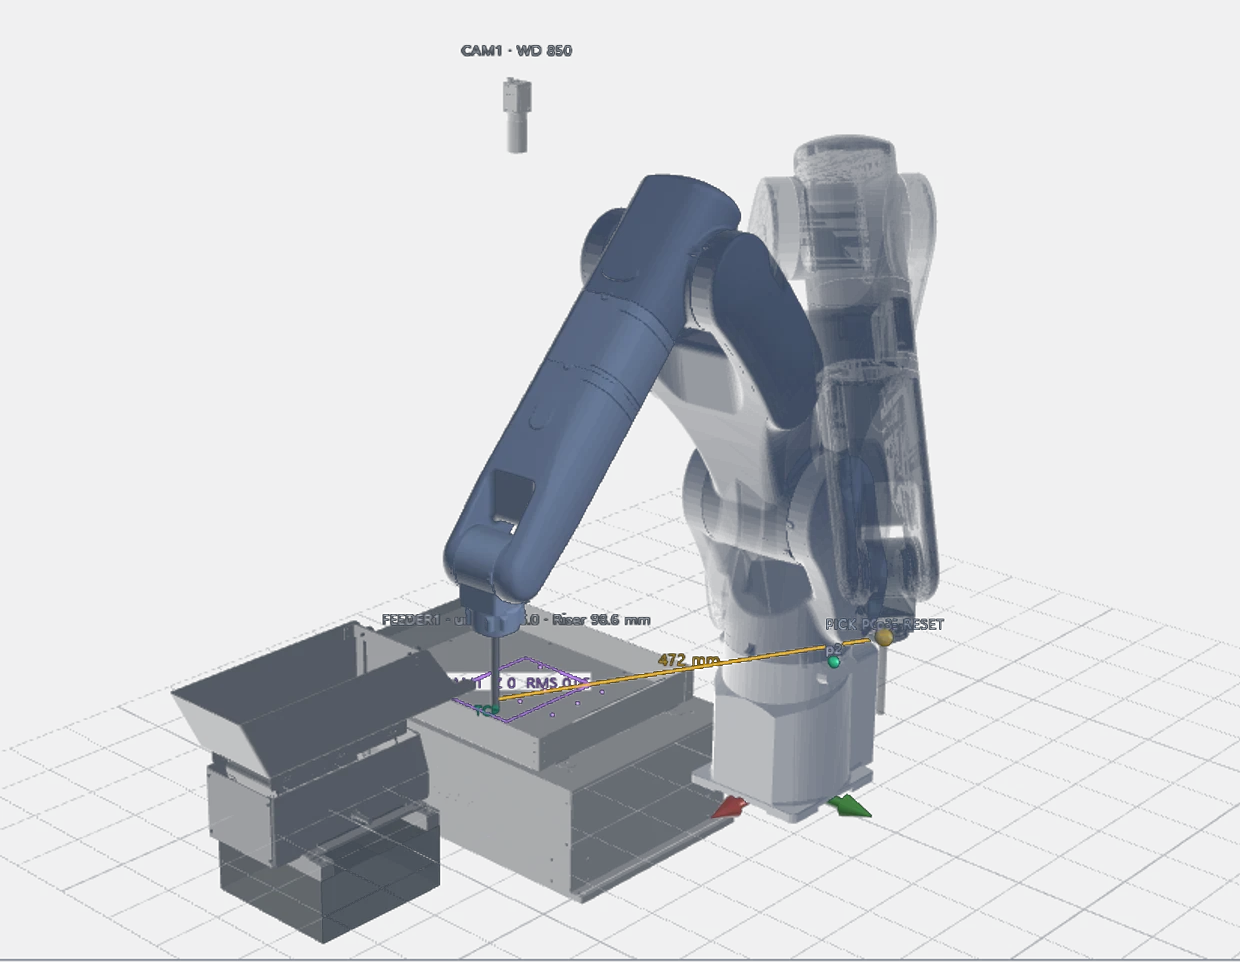Select the yellow PICK POSE RESET marker
1240x962 pixels.
pyautogui.click(x=884, y=636)
